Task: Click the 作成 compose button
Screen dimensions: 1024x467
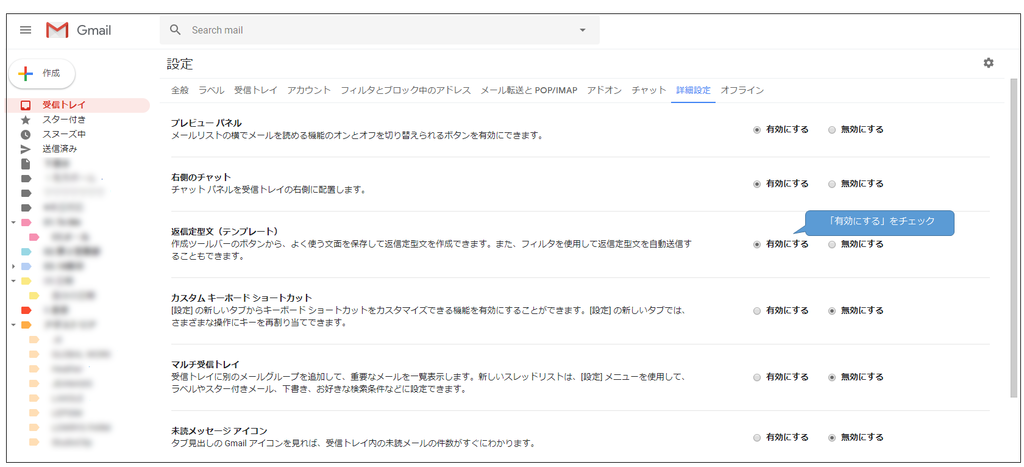Action: [x=42, y=74]
